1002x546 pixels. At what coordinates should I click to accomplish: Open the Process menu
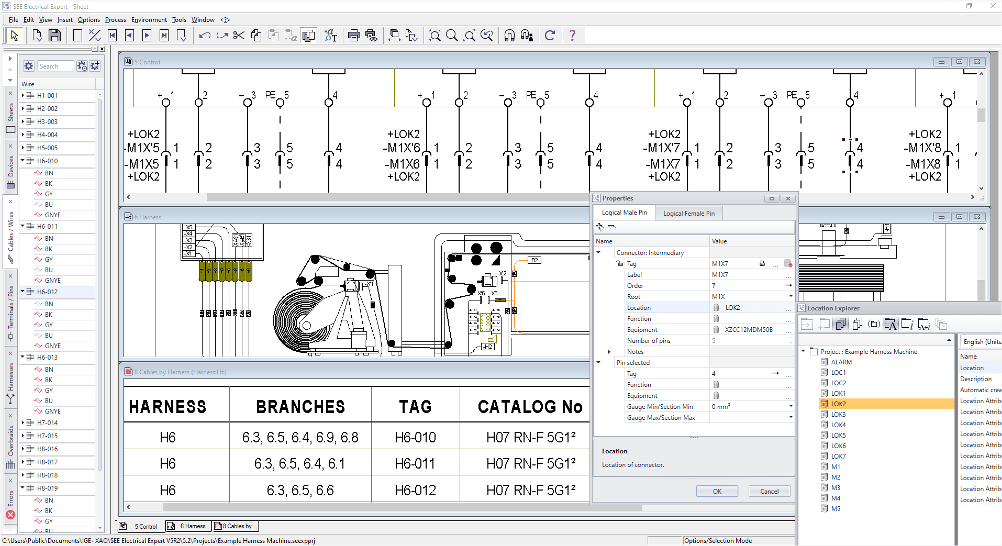coord(115,19)
